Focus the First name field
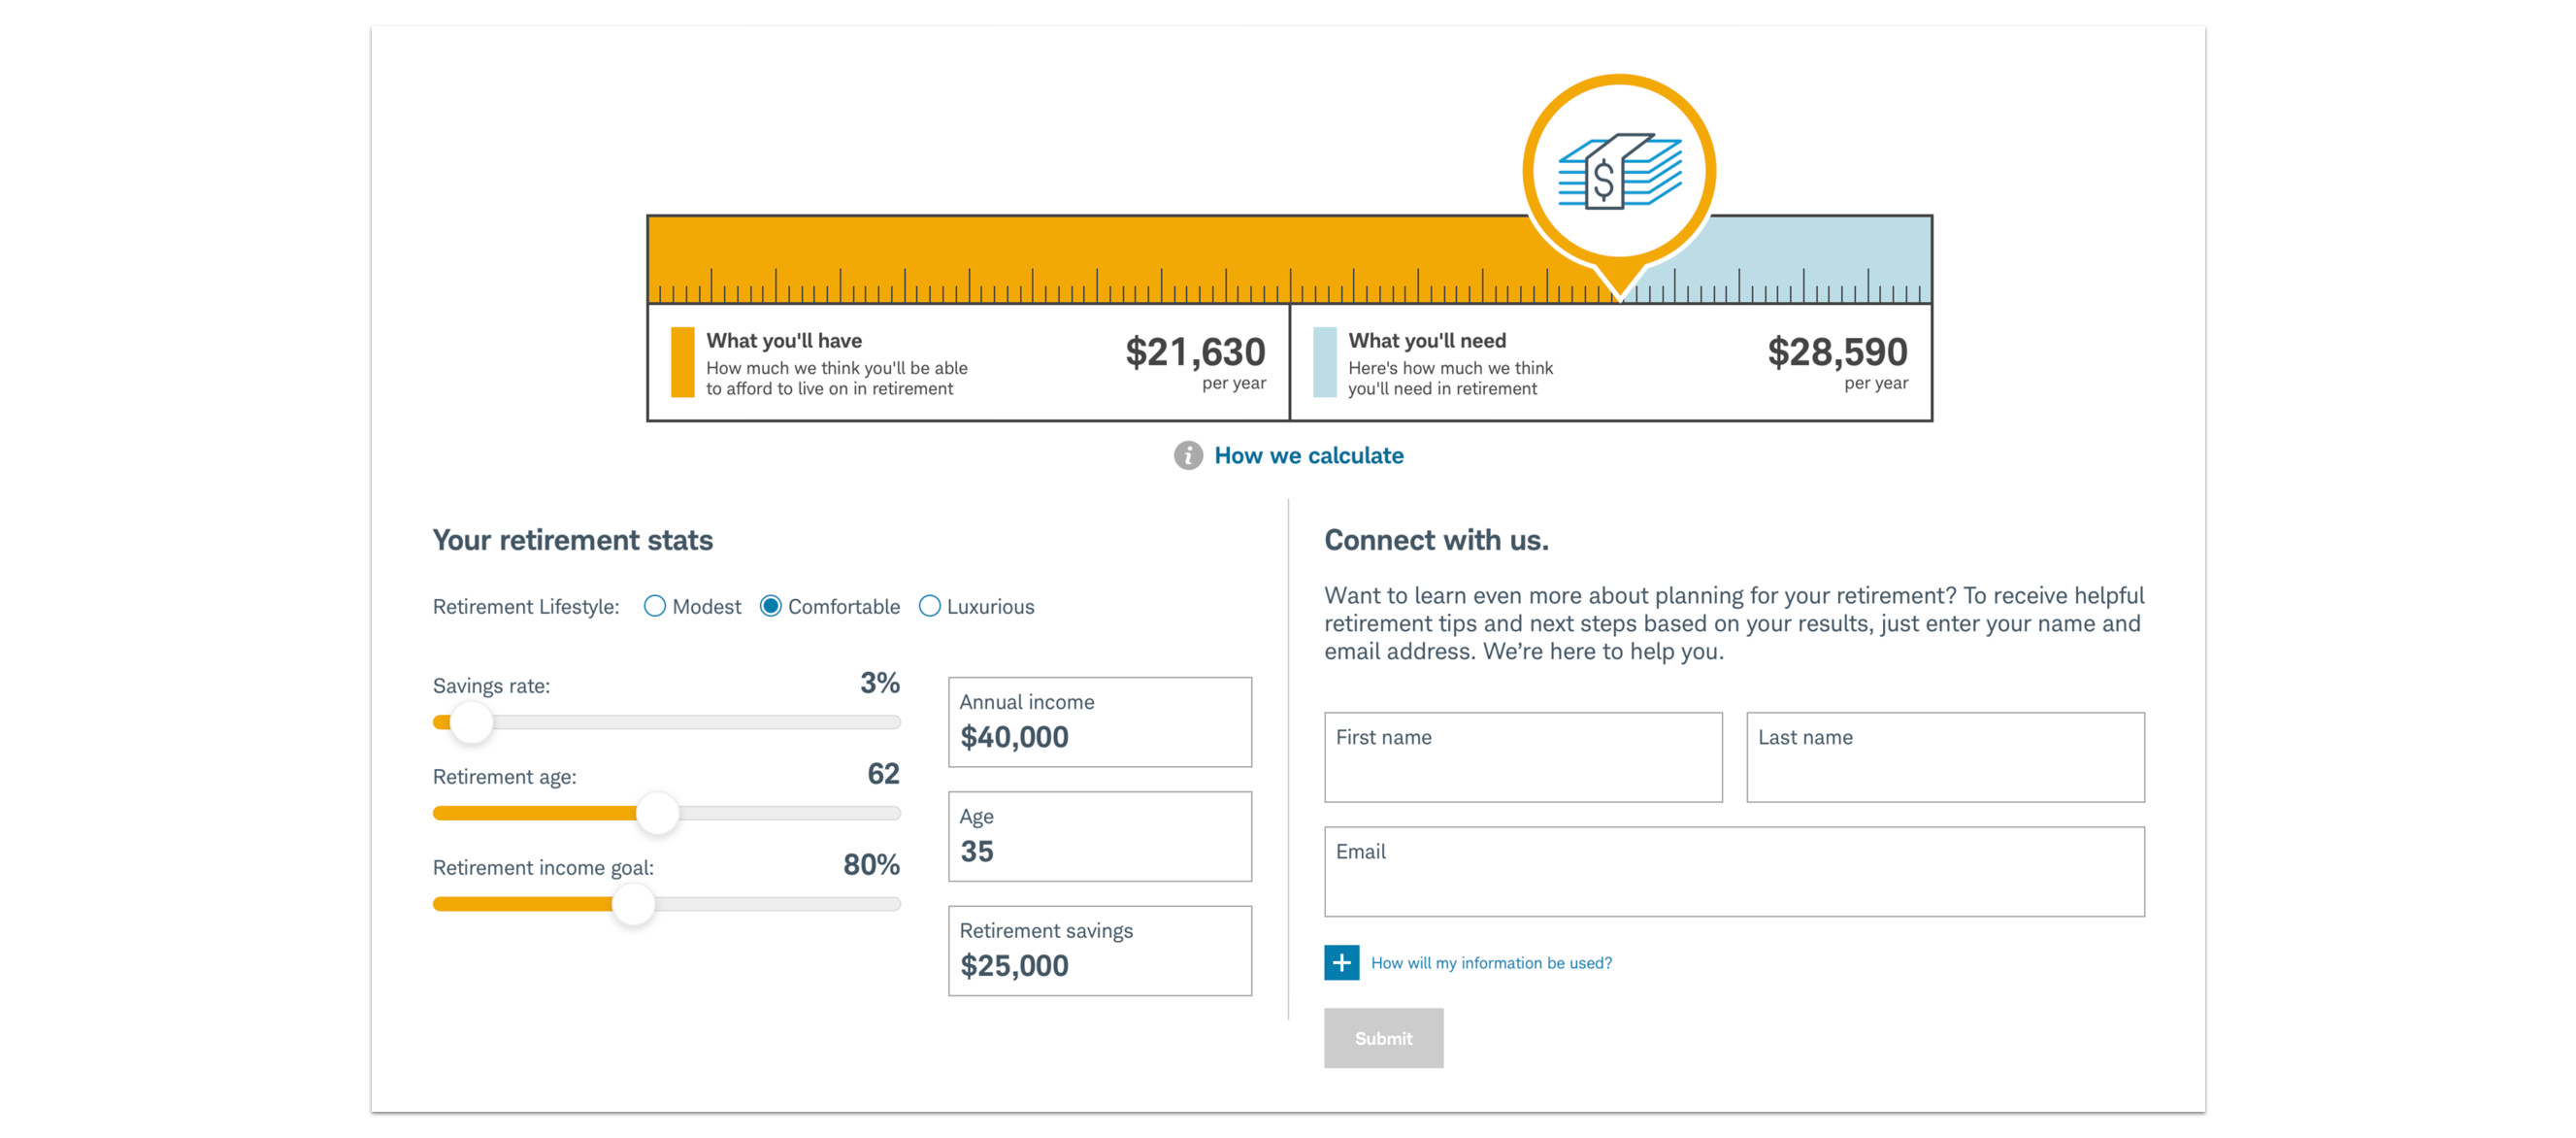This screenshot has width=2576, height=1138. 1522,758
